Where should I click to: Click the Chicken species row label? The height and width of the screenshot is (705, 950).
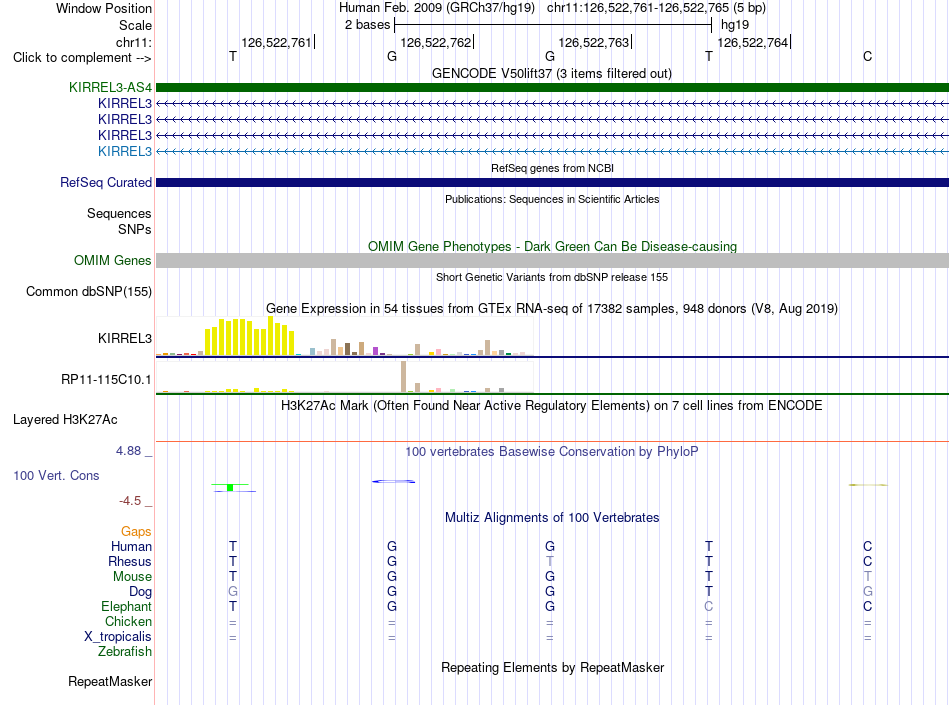click(x=128, y=621)
